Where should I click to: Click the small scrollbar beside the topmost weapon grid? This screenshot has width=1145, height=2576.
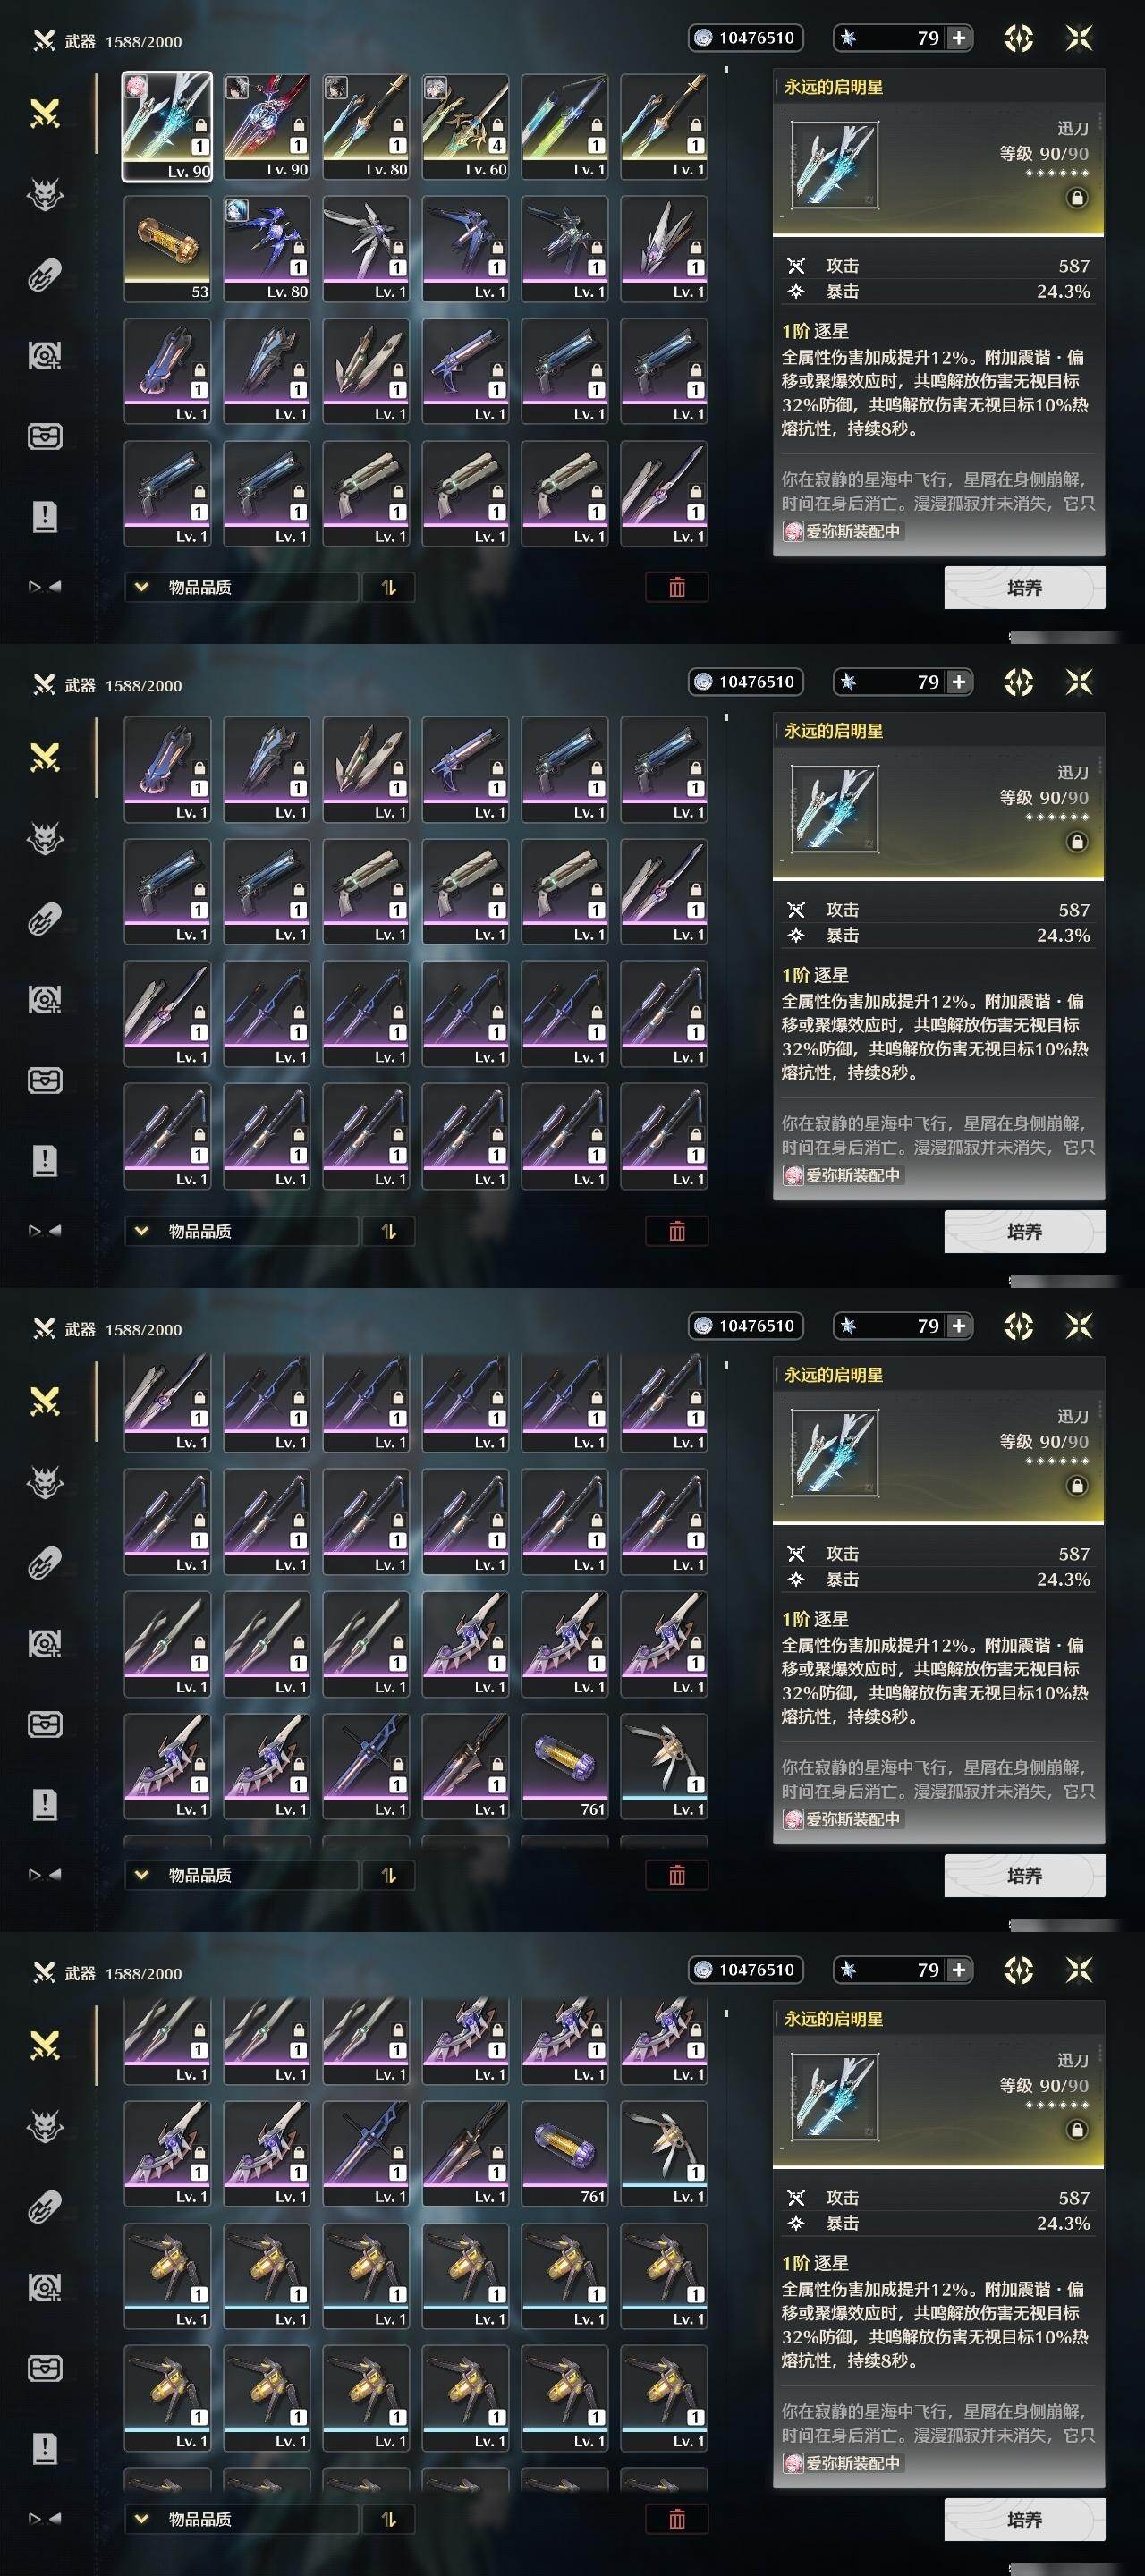click(727, 70)
